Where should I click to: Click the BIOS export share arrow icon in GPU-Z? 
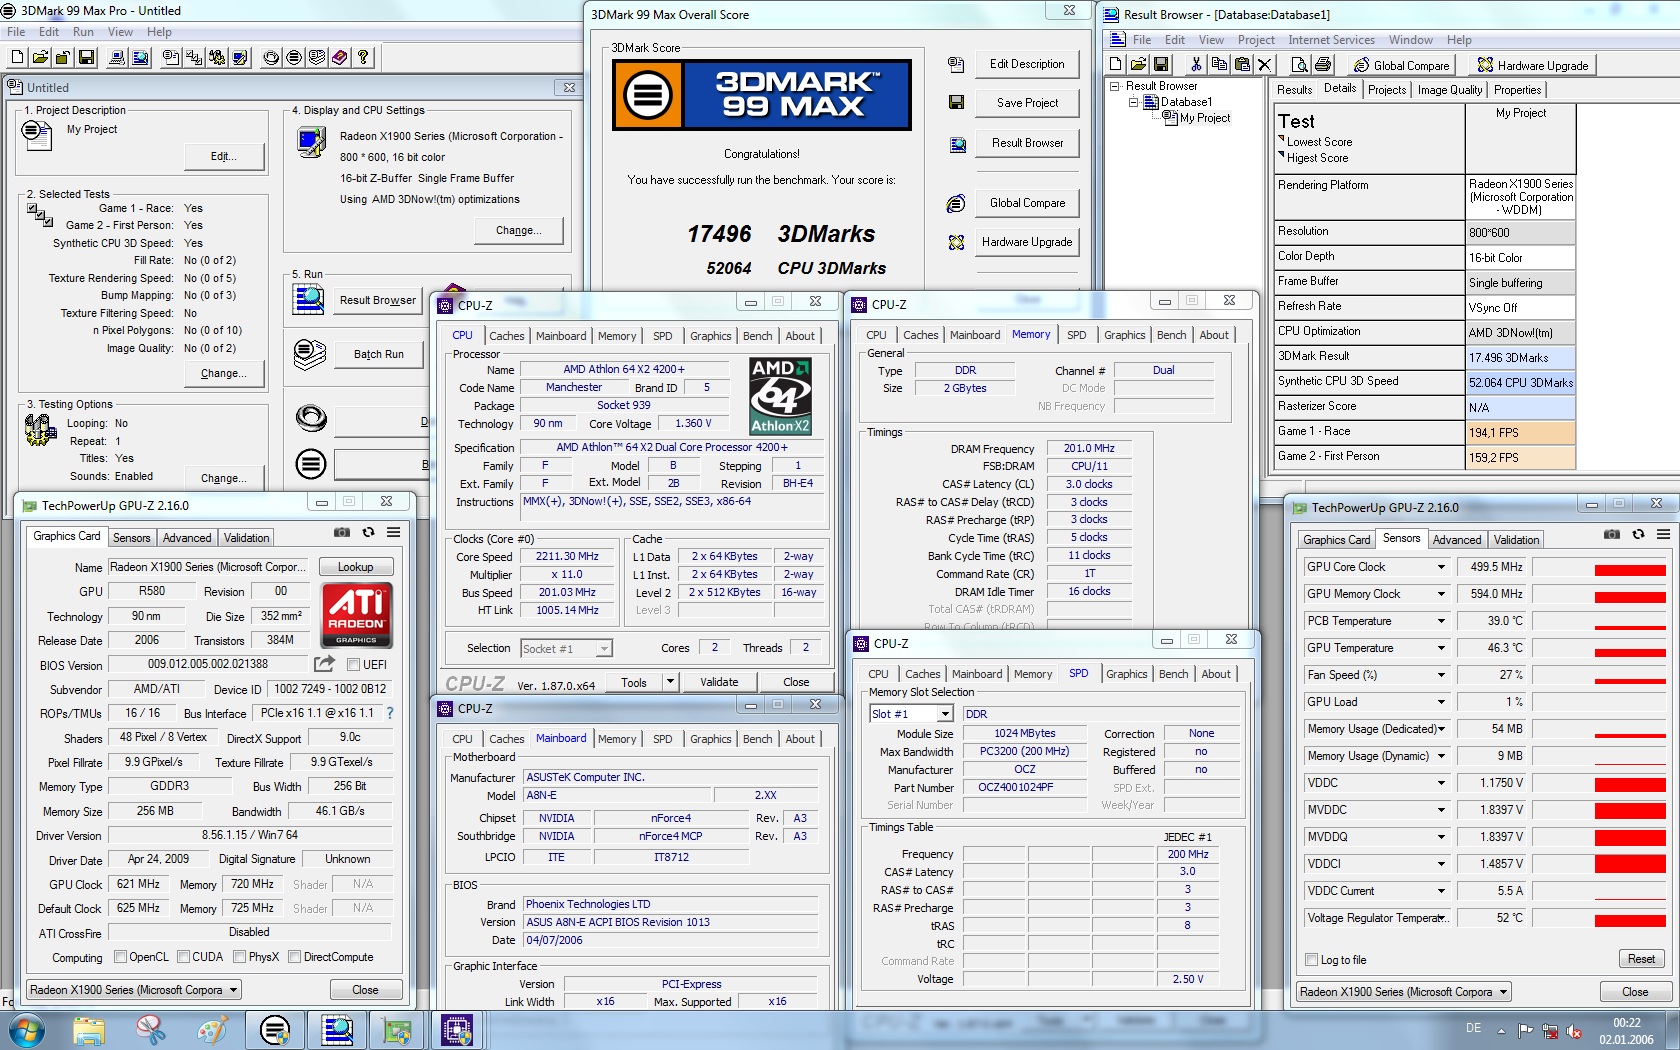[x=324, y=664]
